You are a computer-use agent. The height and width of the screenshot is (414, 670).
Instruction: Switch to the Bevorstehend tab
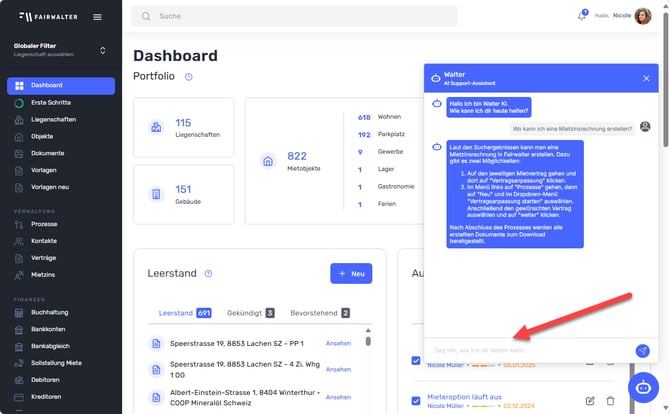[312, 313]
